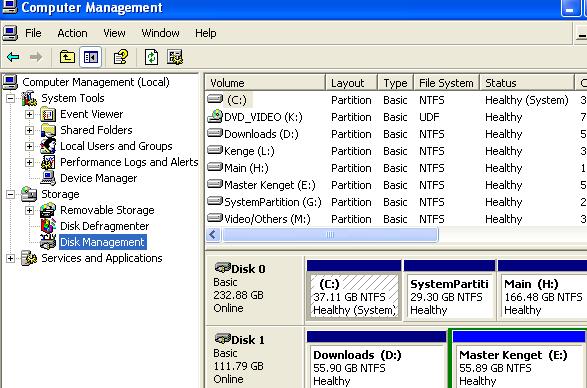Click the MMC icon left of File menu
Image resolution: width=587 pixels, height=388 pixels.
(10, 33)
